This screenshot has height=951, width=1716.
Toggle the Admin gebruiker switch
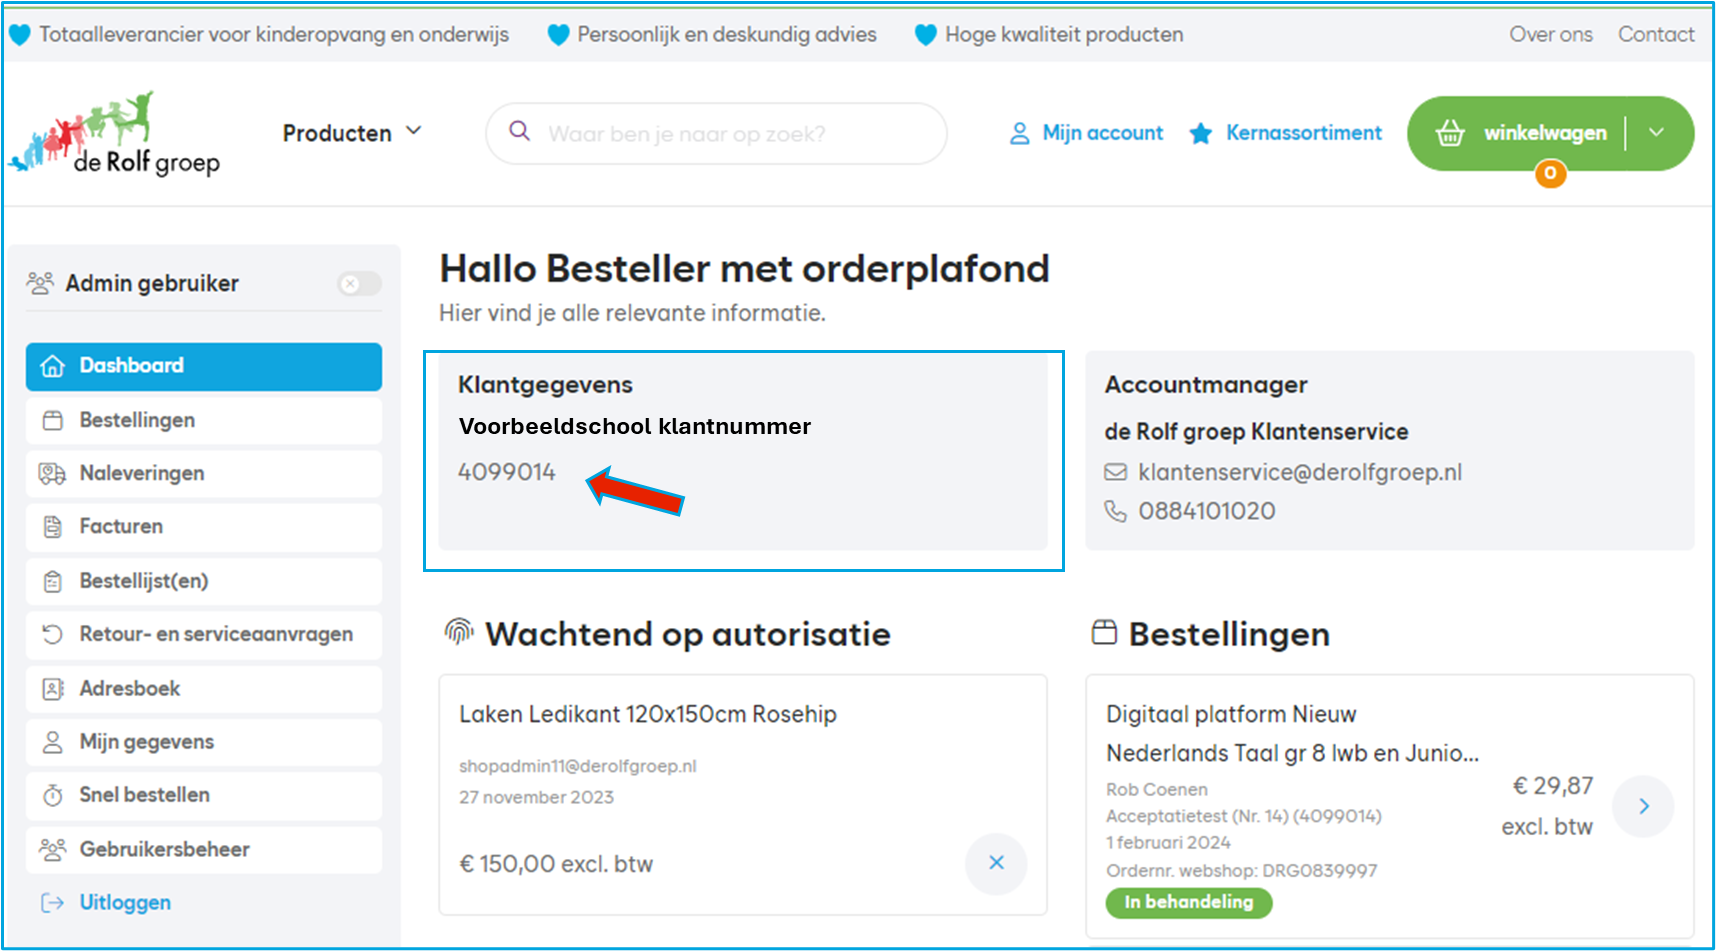coord(360,284)
